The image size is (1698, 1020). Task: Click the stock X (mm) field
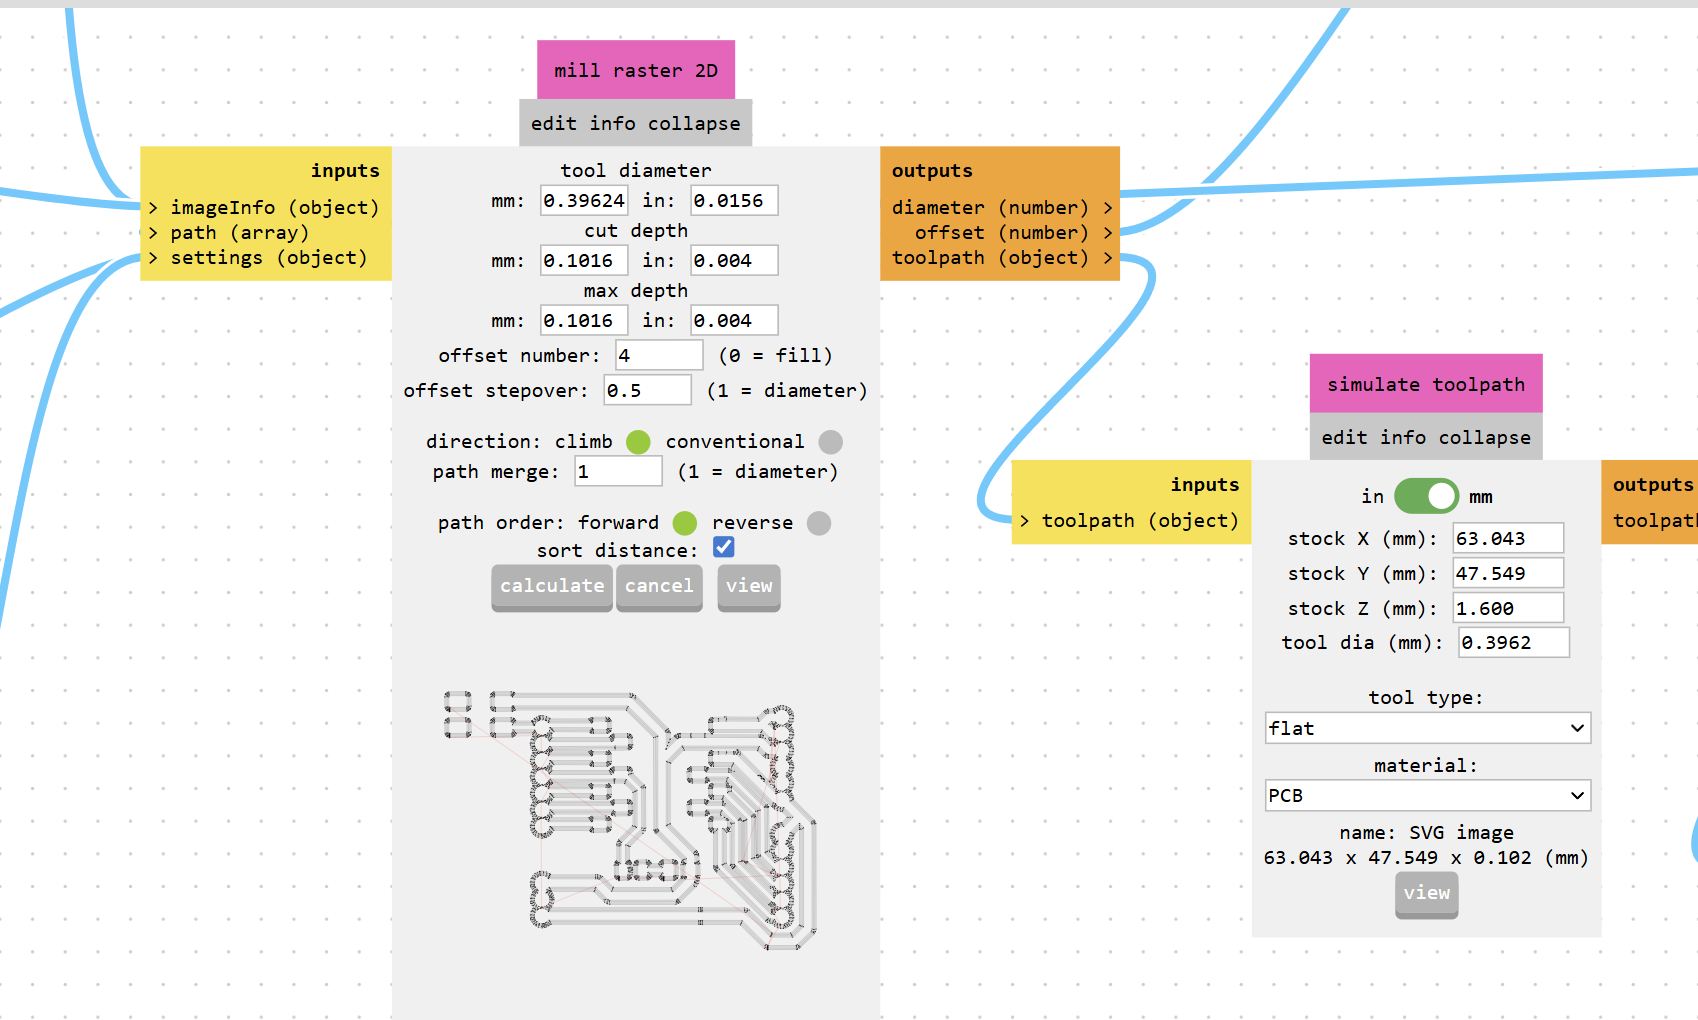1508,538
